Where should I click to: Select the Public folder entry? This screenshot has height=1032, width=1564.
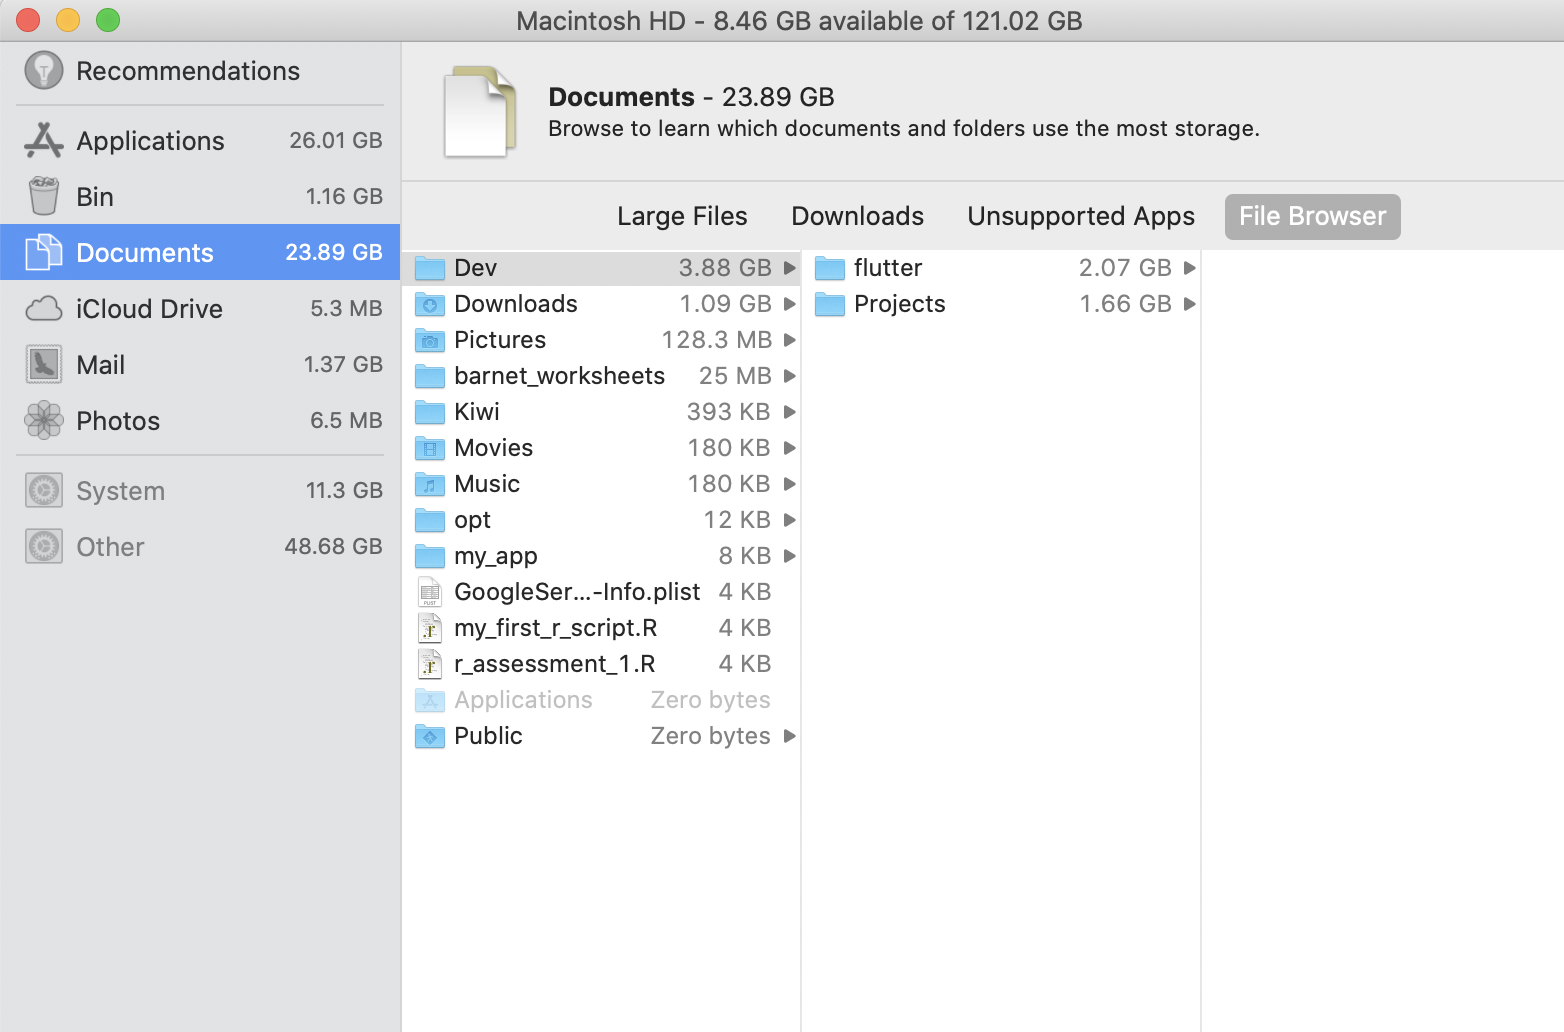point(487,735)
